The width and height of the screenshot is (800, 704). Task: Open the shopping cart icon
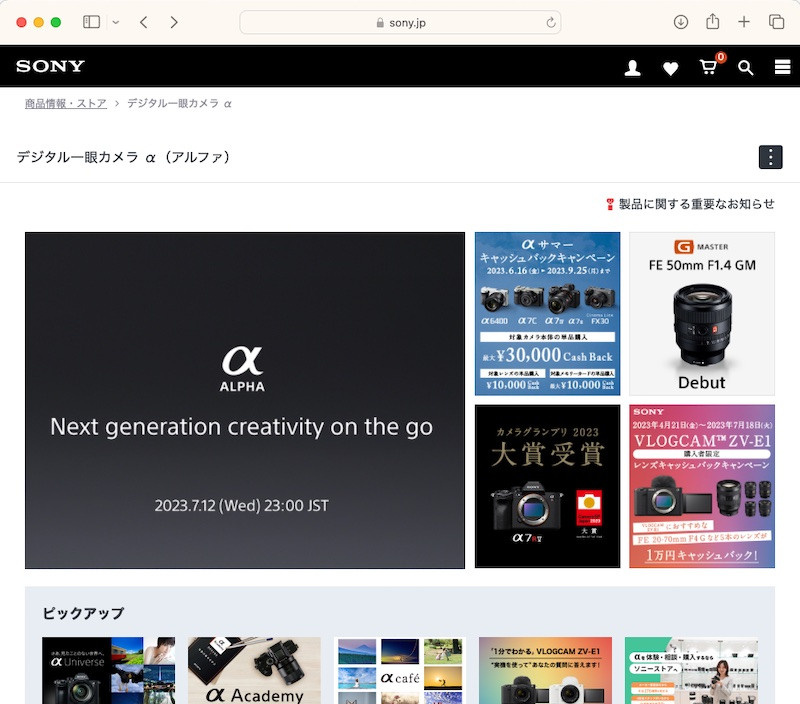709,67
